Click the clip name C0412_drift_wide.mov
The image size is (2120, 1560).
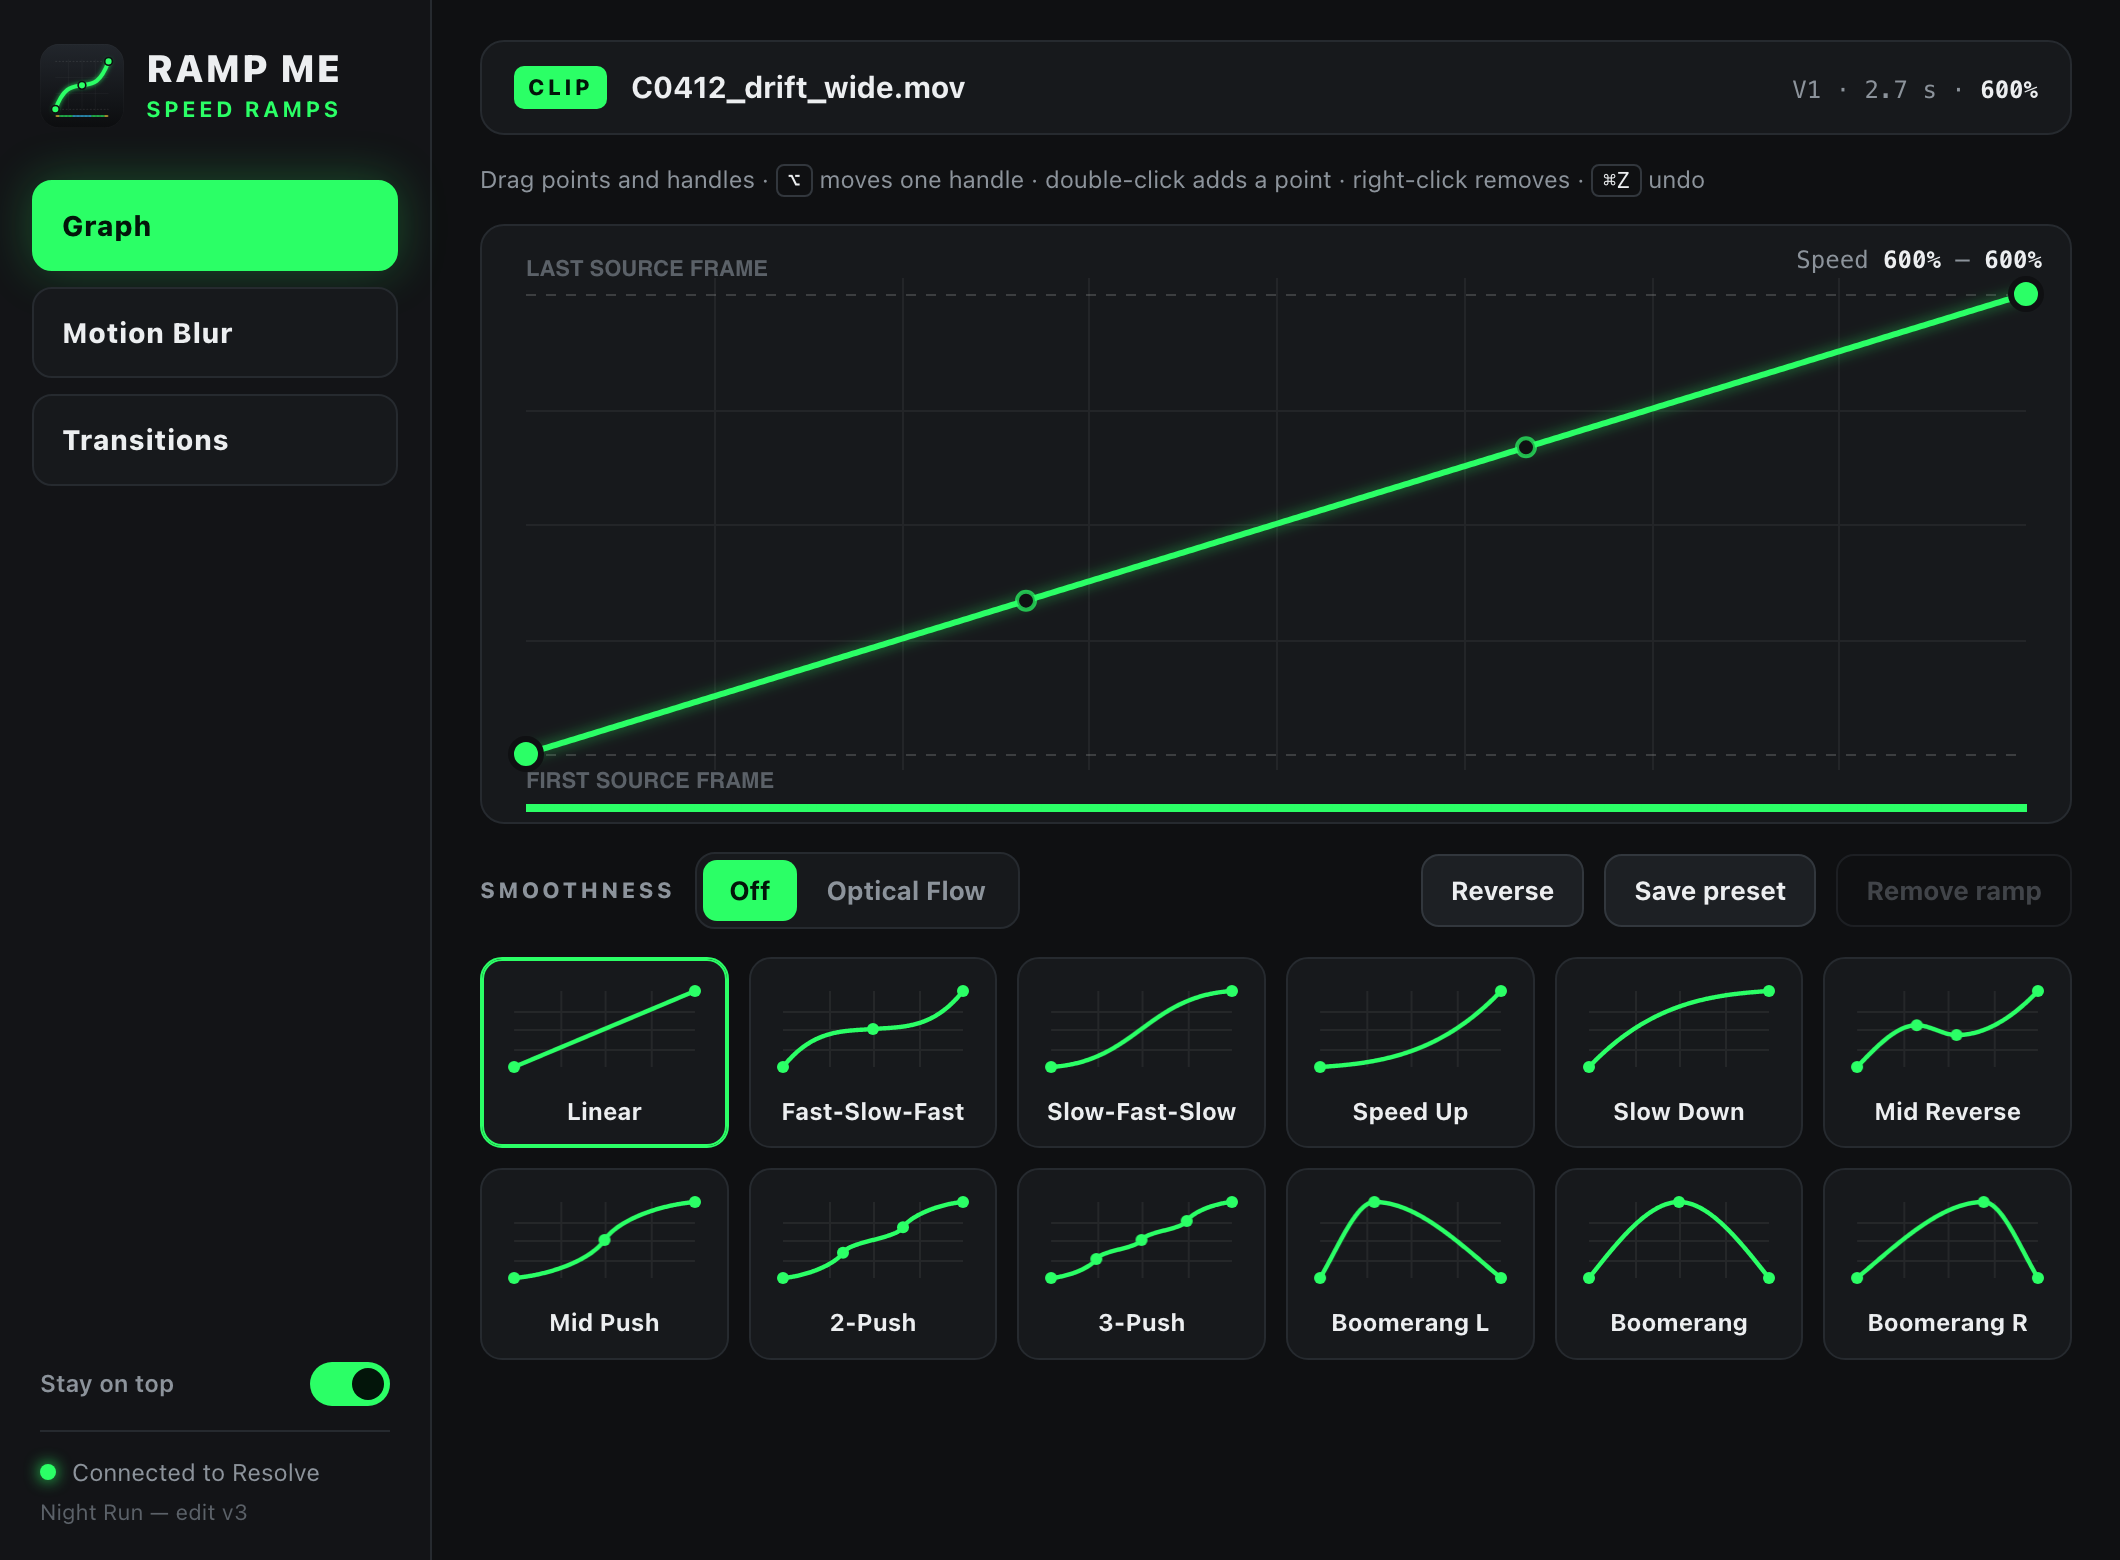point(798,88)
